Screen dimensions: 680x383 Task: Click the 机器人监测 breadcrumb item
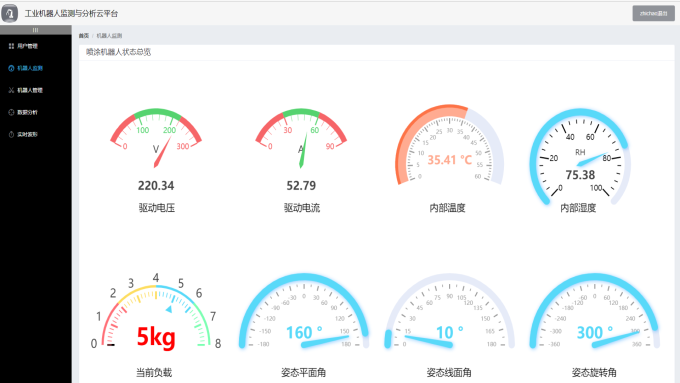tap(109, 36)
